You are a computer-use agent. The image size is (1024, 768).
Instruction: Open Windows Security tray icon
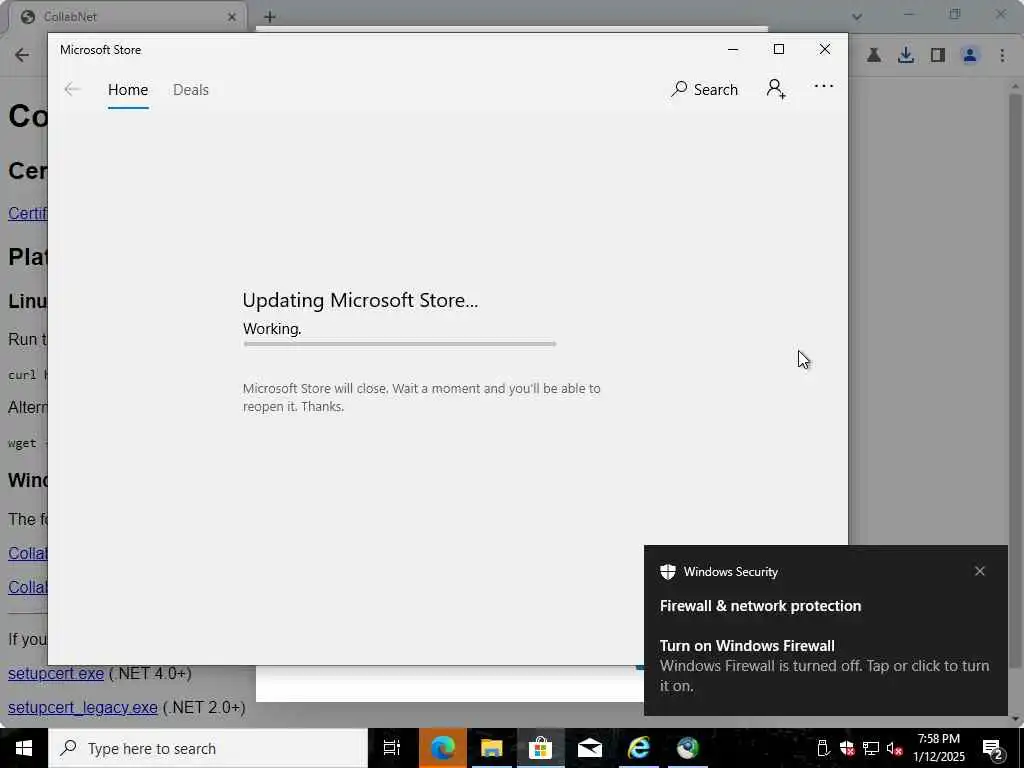[x=847, y=748]
